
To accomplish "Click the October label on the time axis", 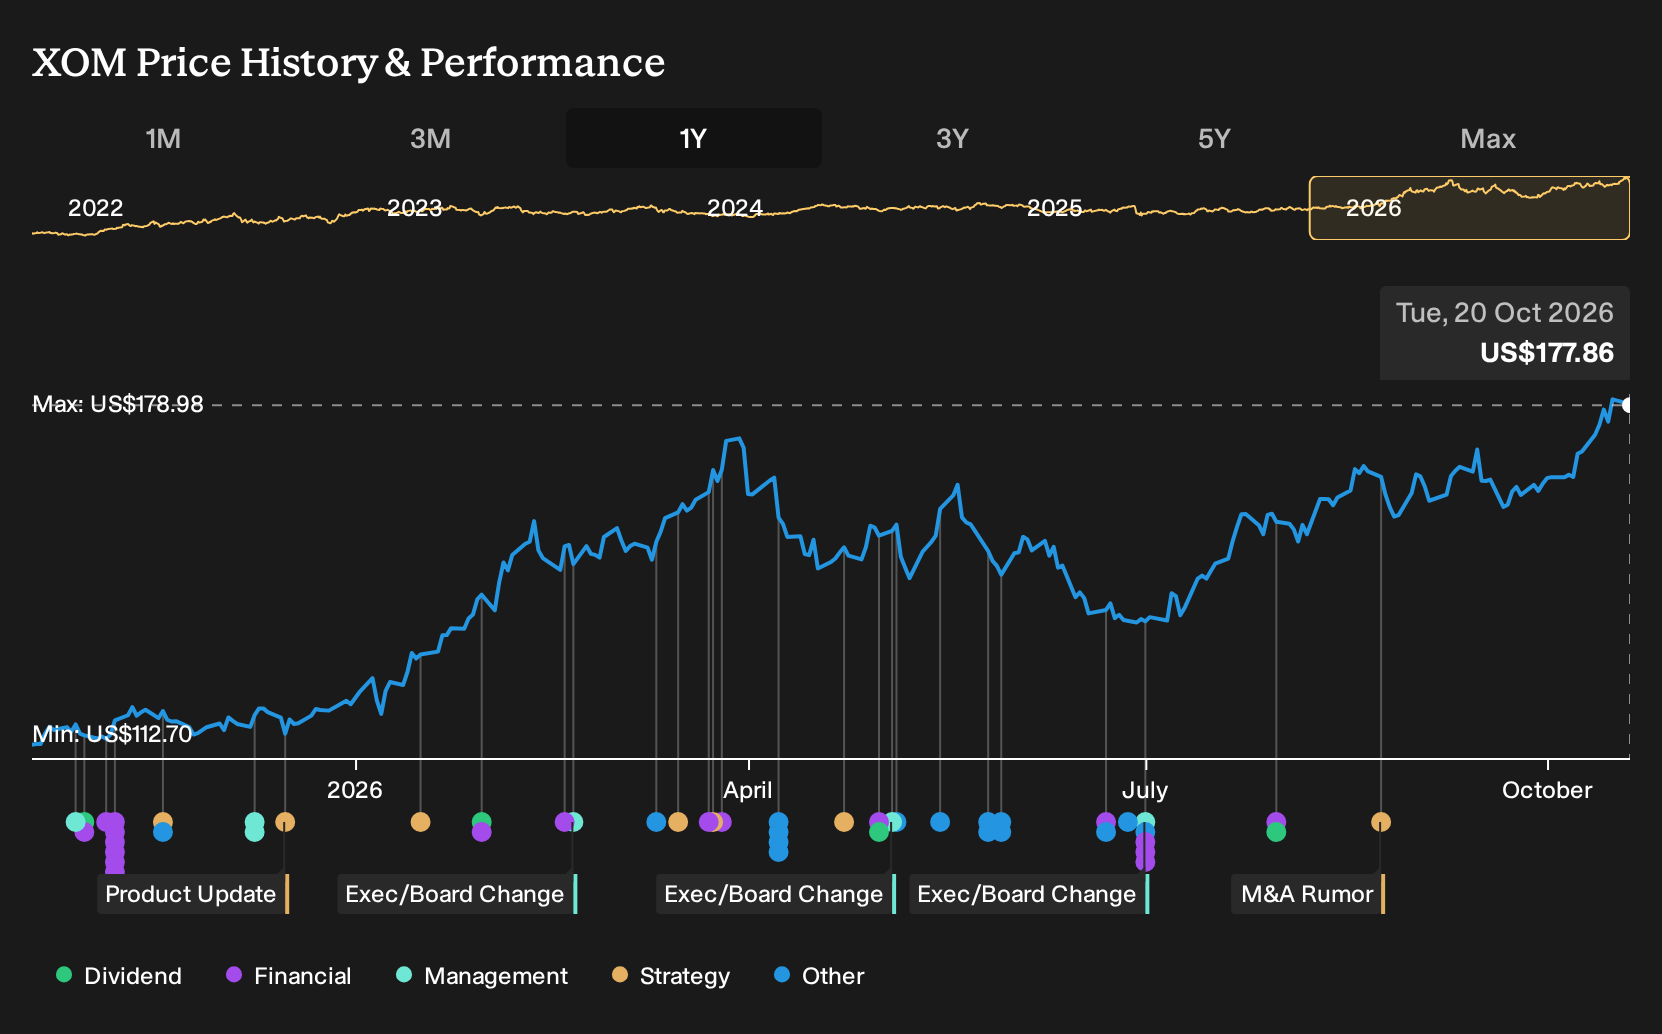I will coord(1547,790).
